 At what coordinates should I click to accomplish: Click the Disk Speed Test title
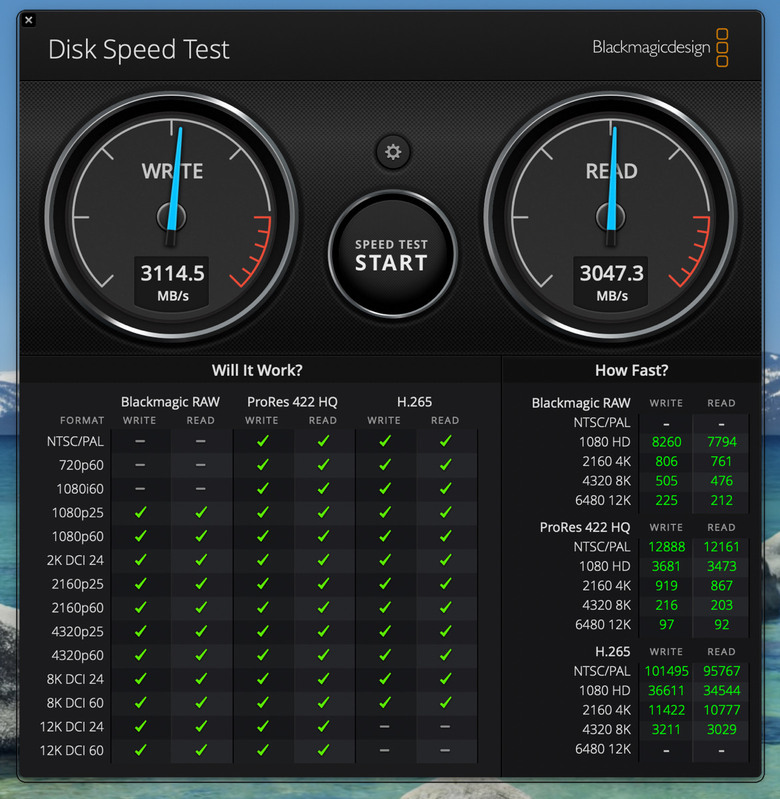pyautogui.click(x=139, y=49)
